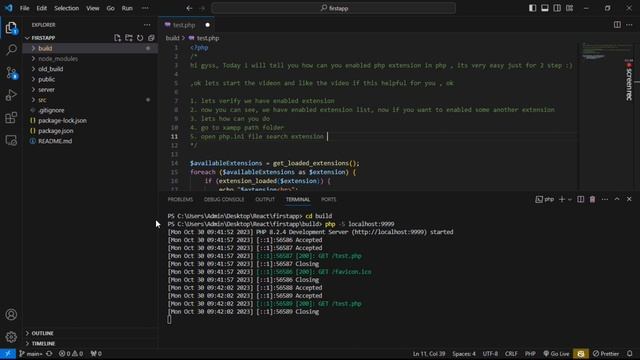Open the remote window indicator in status bar
Viewport: 640px width, 360px height.
pyautogui.click(x=8, y=354)
